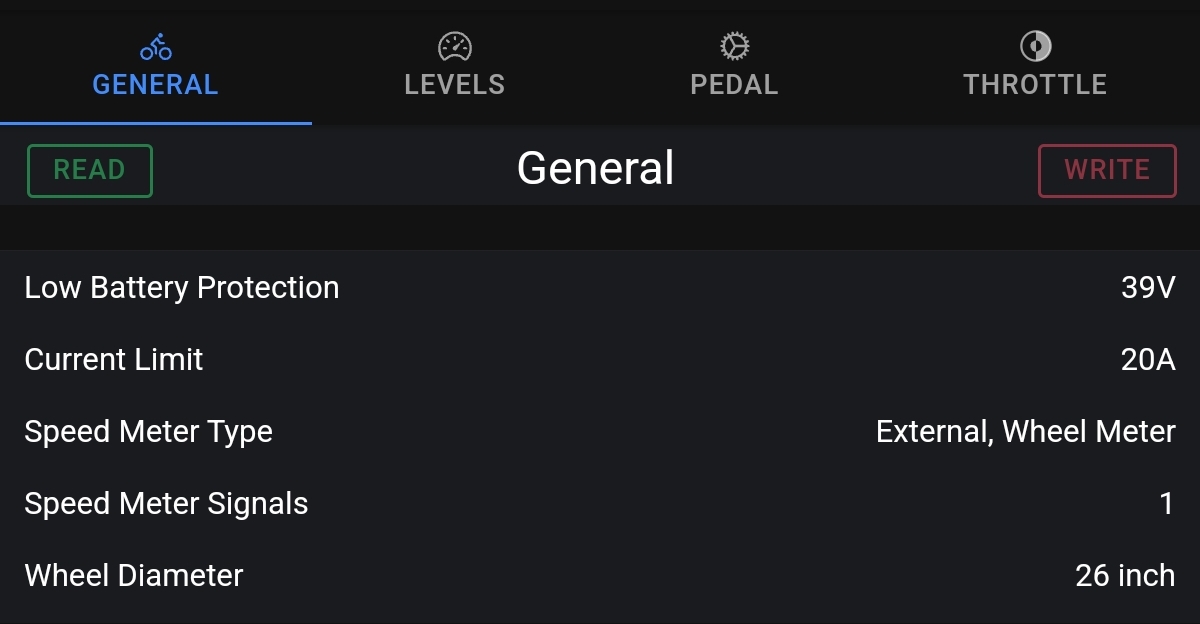Viewport: 1200px width, 624px height.
Task: Click the half-filled circle Throttle icon
Action: pos(1035,47)
